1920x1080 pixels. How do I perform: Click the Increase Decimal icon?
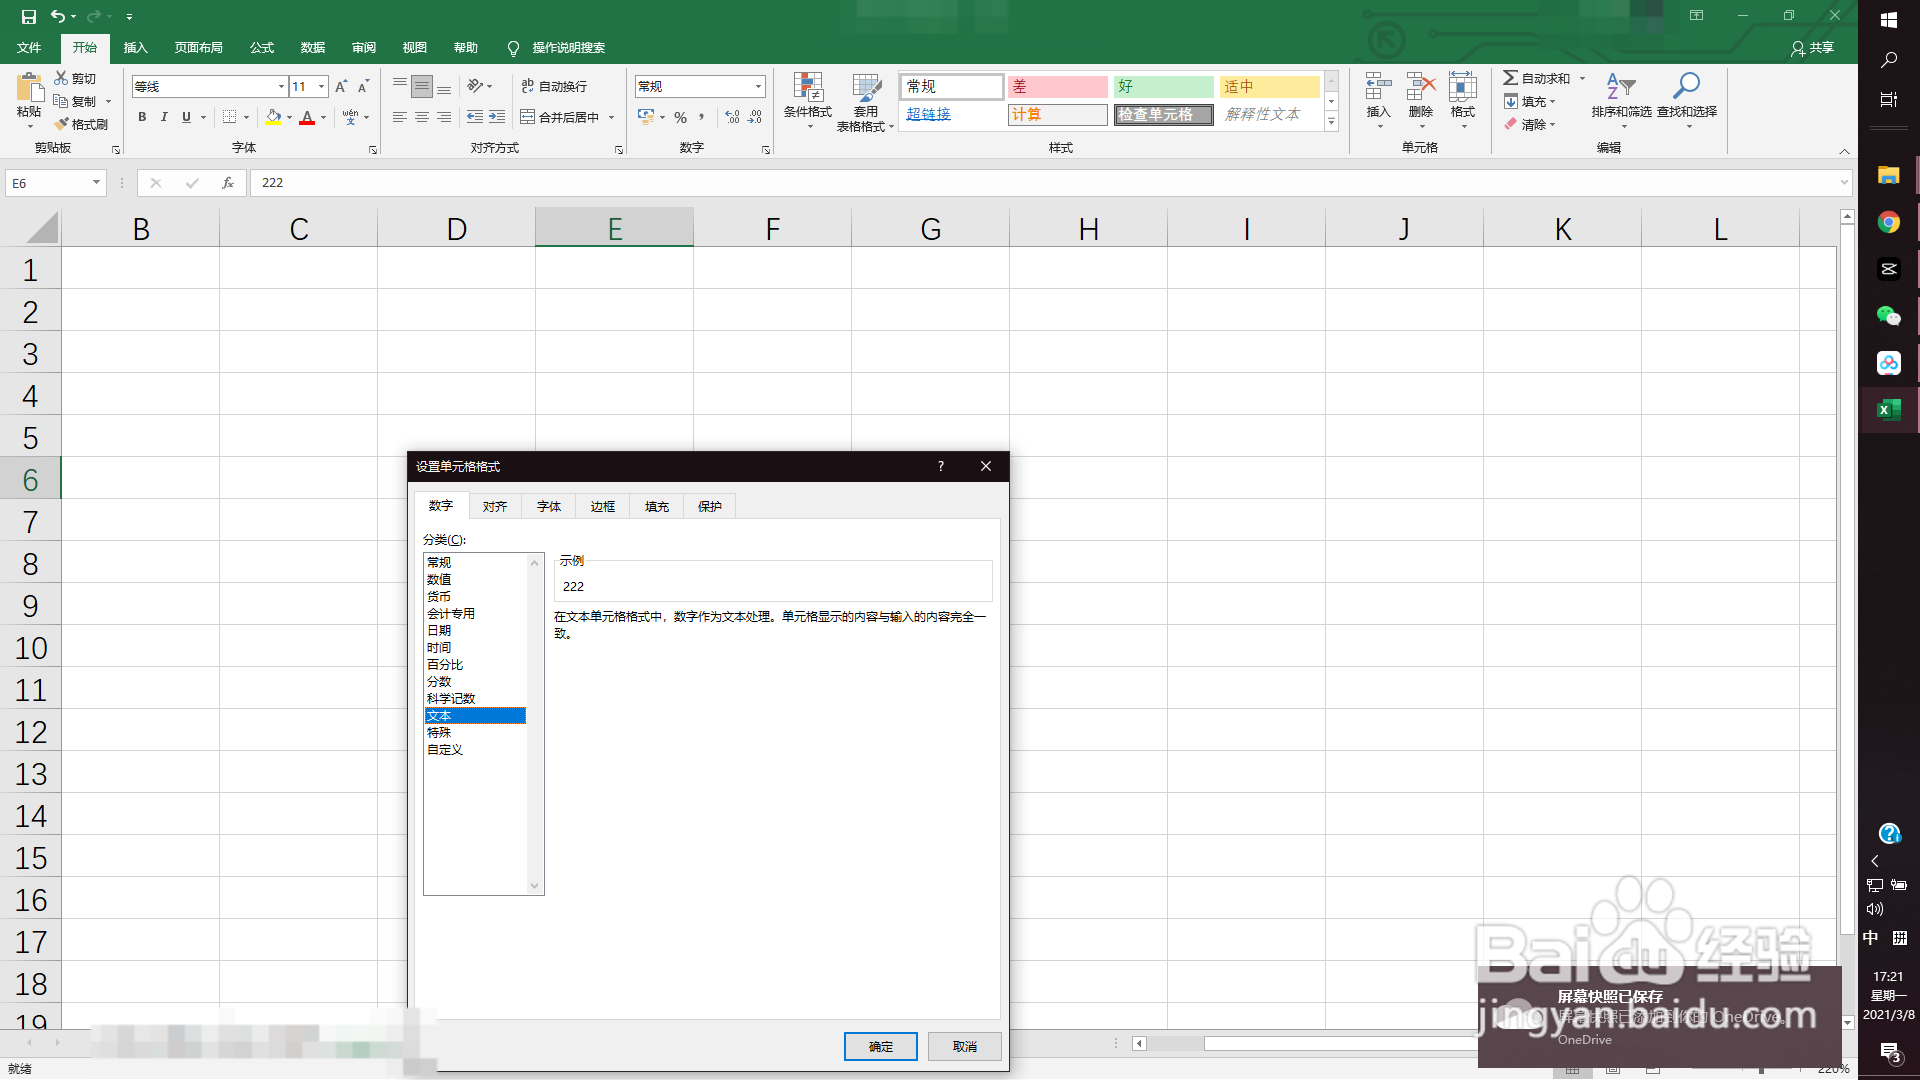(732, 117)
